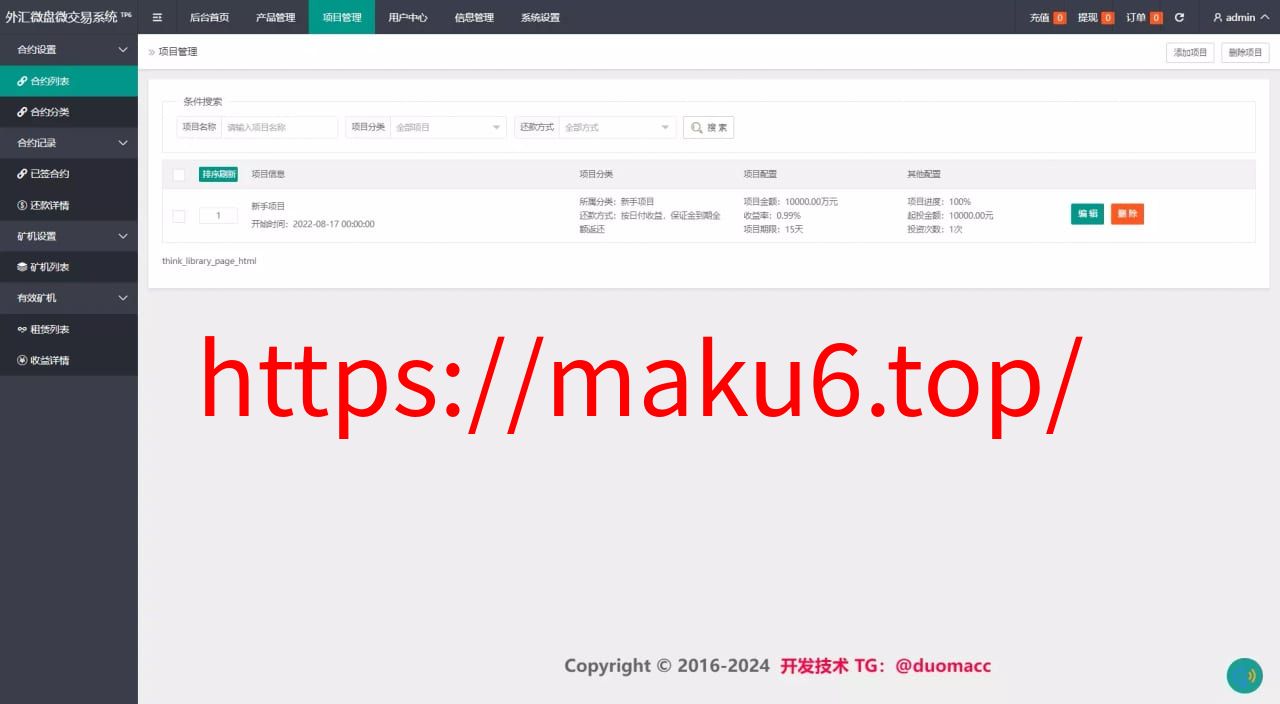Click the text 项目进度: 100%

[x=939, y=201]
